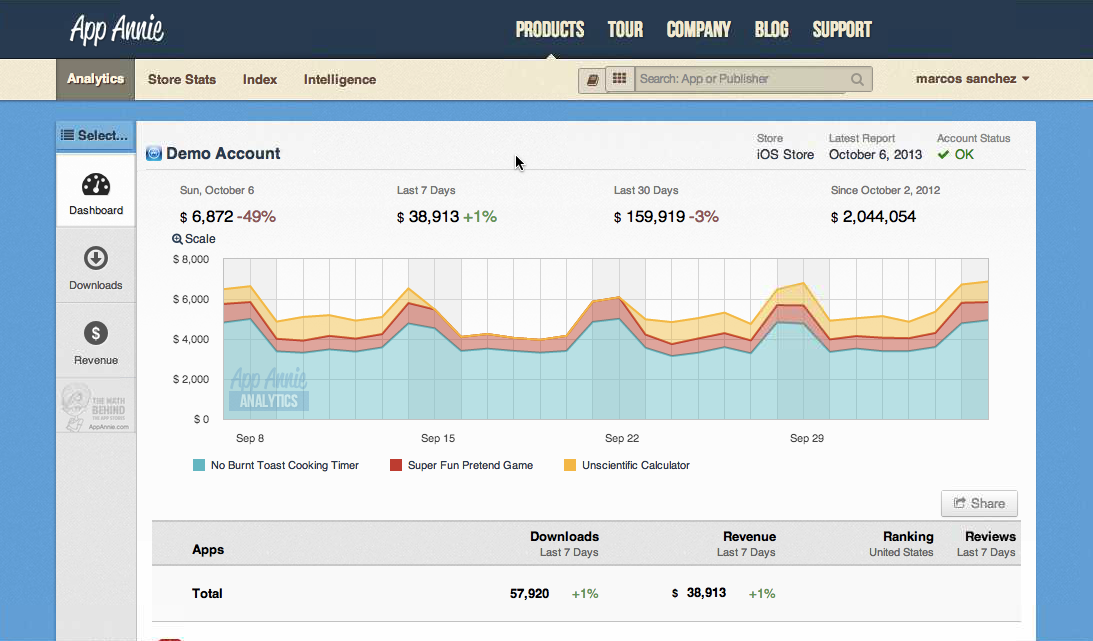
Task: Toggle Super Fun Pretend Game legend swatch
Action: (396, 465)
